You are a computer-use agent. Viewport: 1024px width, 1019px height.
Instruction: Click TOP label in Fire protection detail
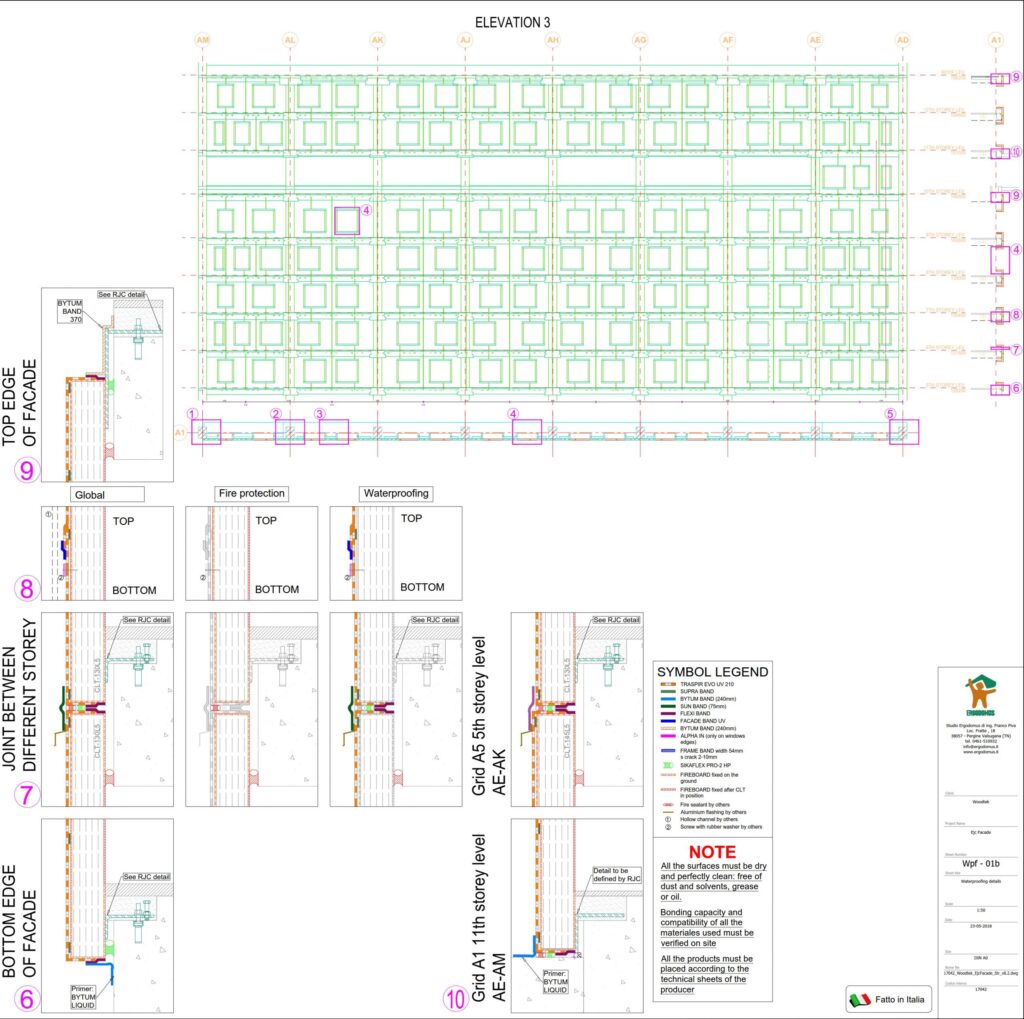point(266,521)
